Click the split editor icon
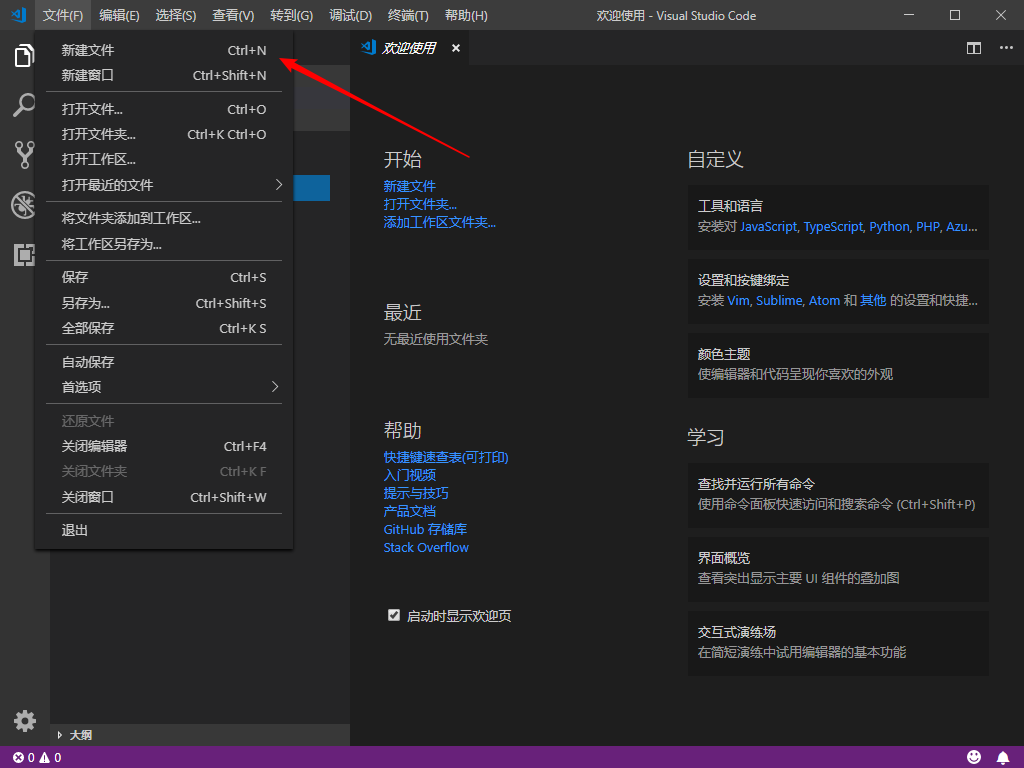1024x768 pixels. [x=974, y=48]
